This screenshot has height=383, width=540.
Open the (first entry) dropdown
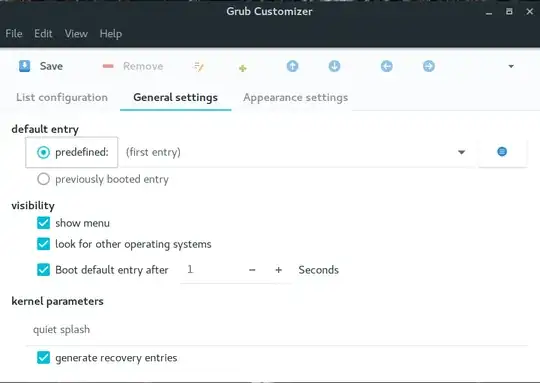298,152
